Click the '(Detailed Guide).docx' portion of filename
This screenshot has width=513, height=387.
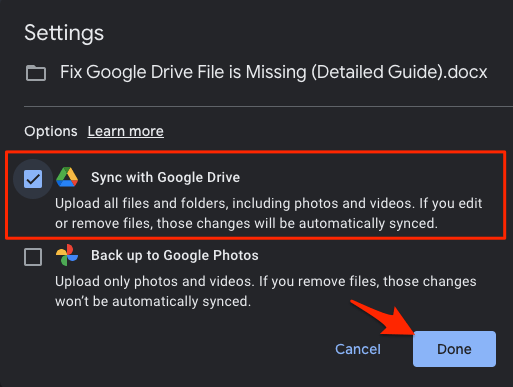point(399,72)
